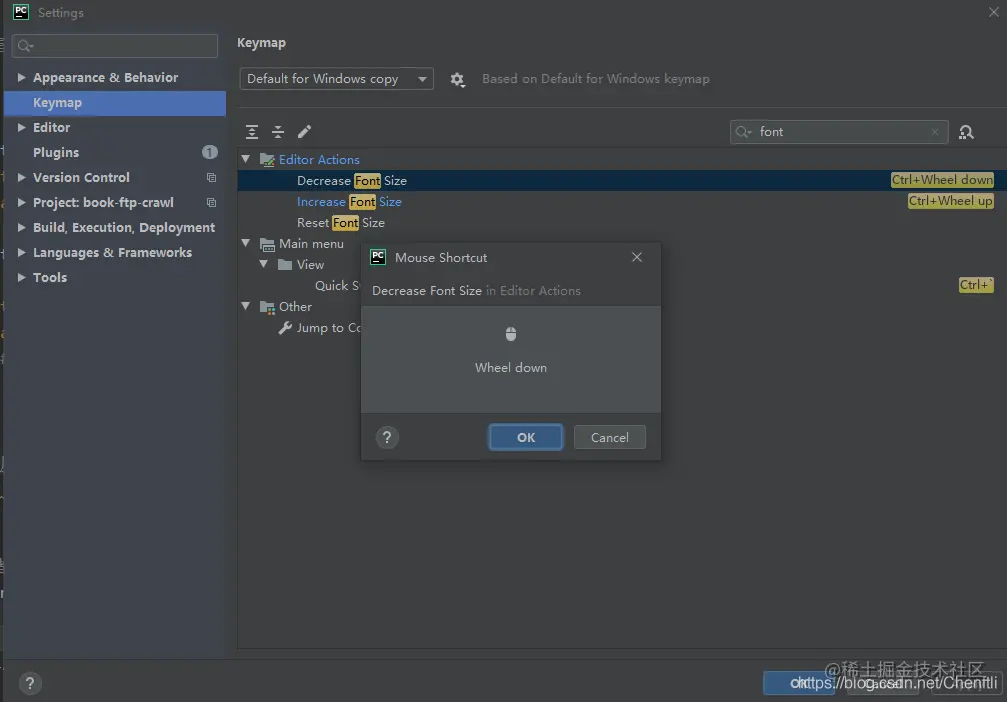Click the mouse icon in shortcut area

pos(511,334)
